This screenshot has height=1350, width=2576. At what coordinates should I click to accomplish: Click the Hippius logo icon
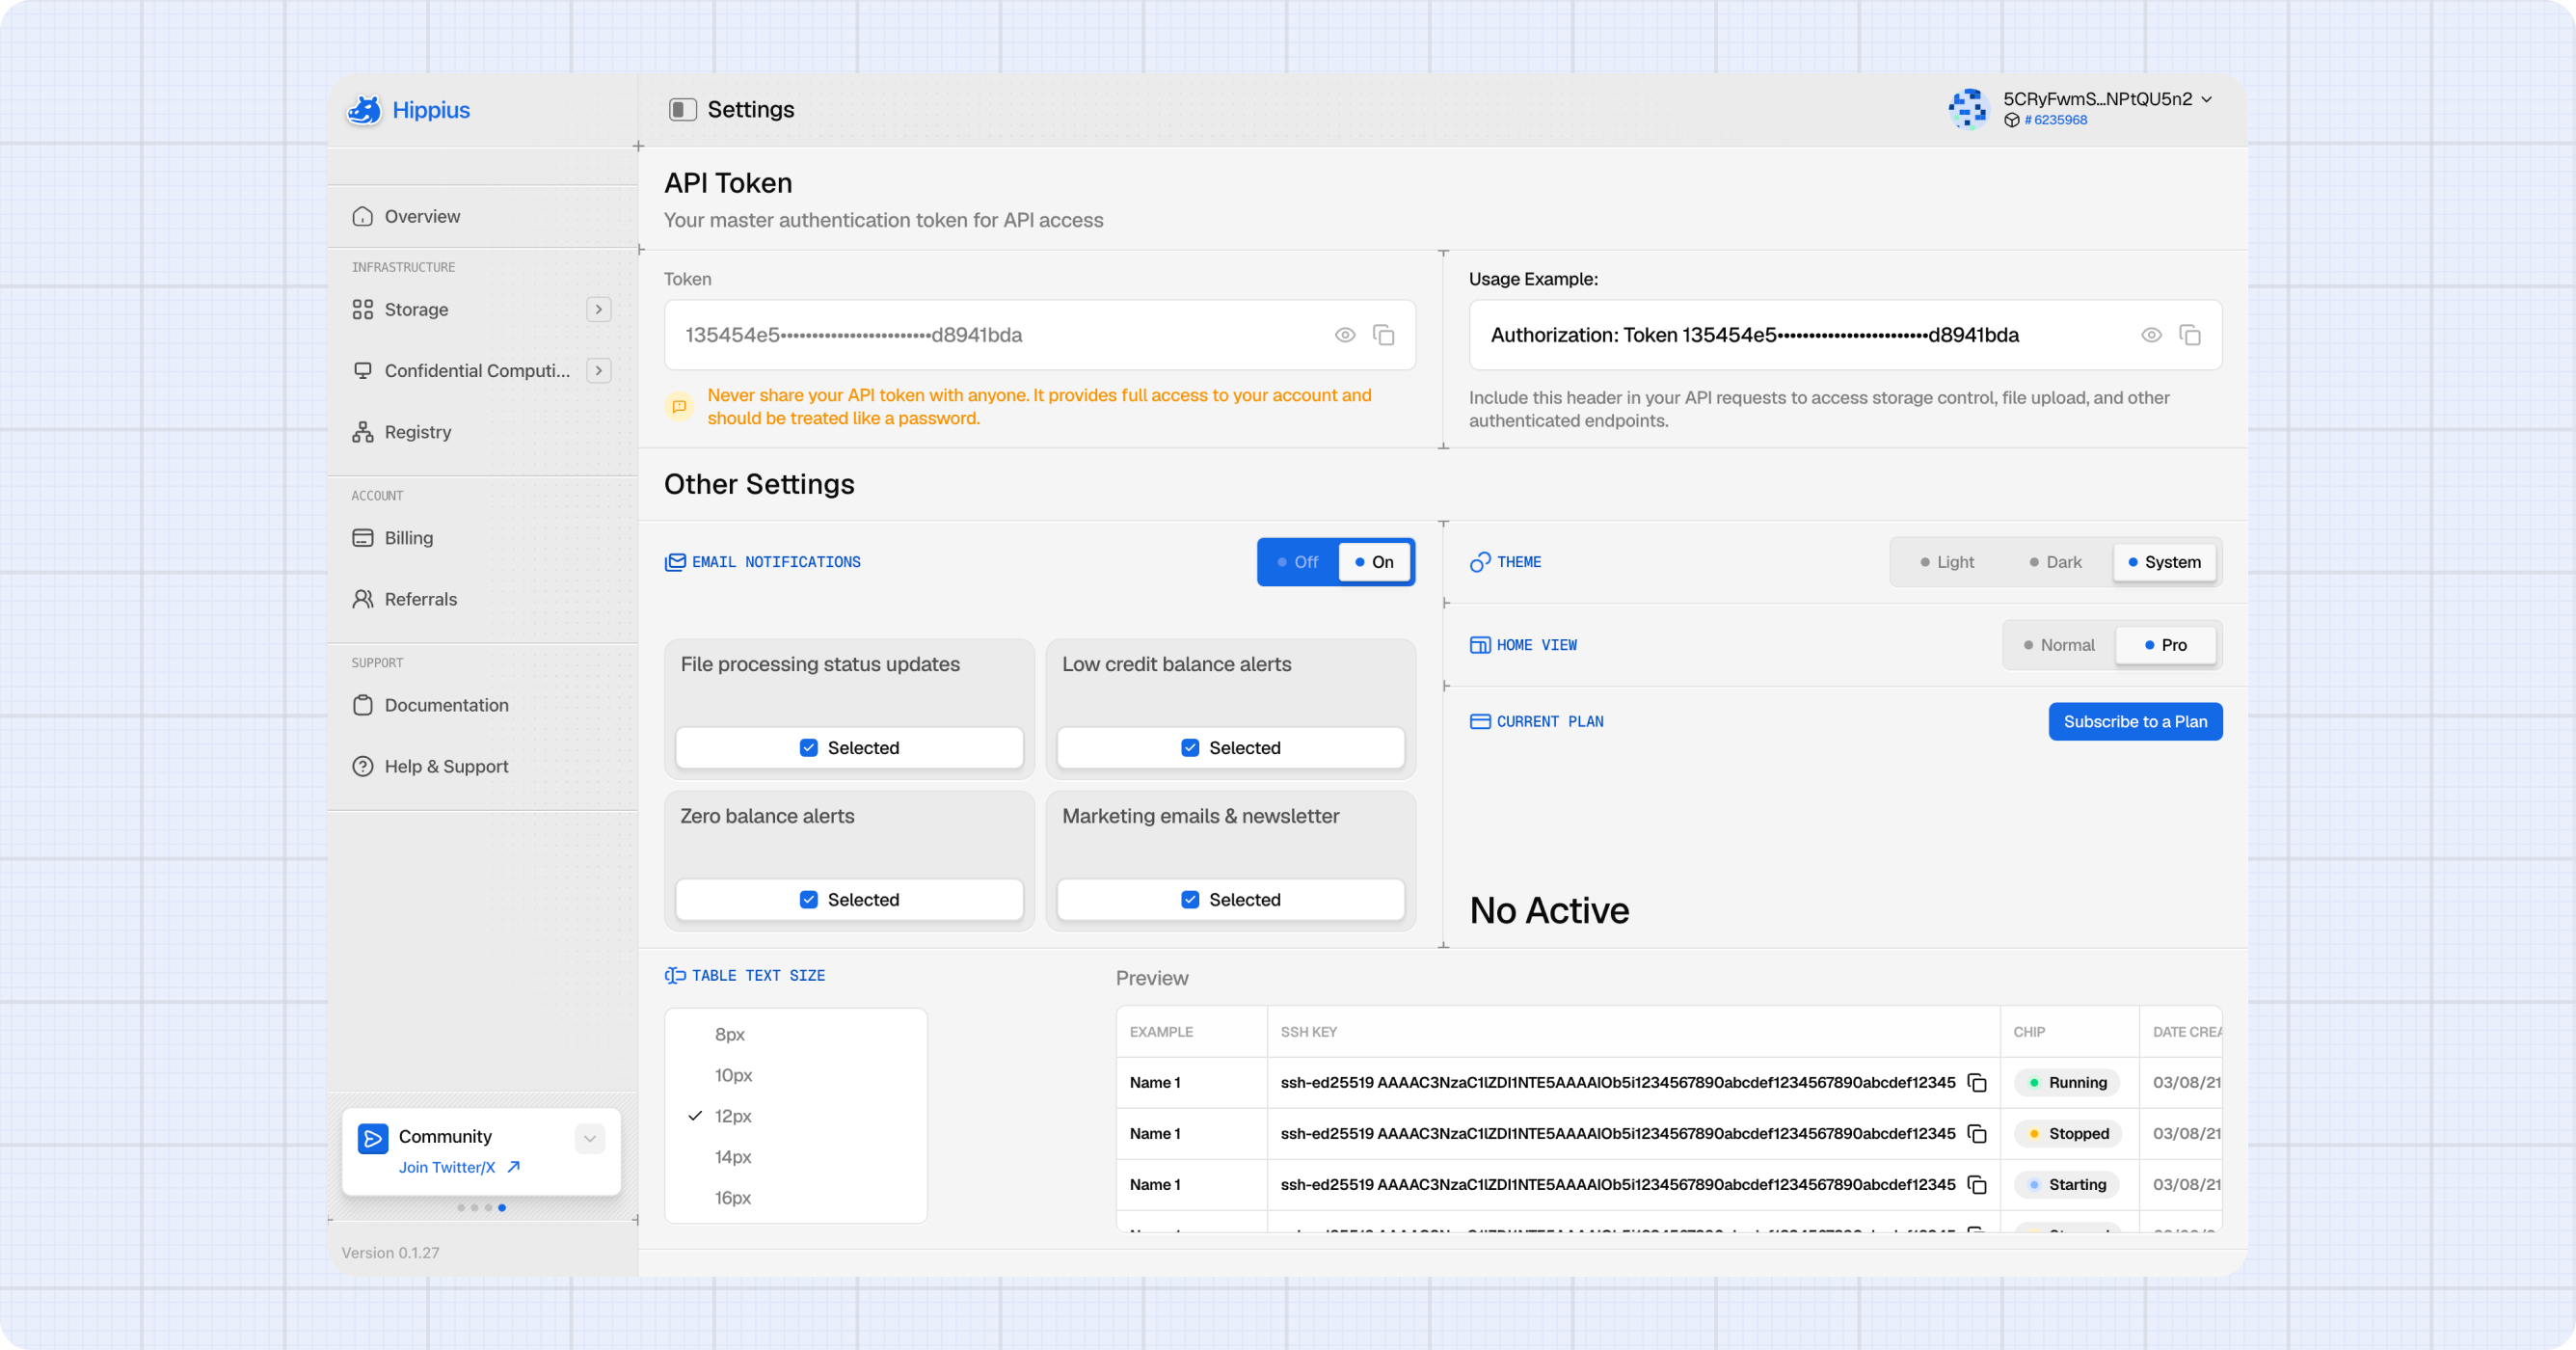point(364,110)
